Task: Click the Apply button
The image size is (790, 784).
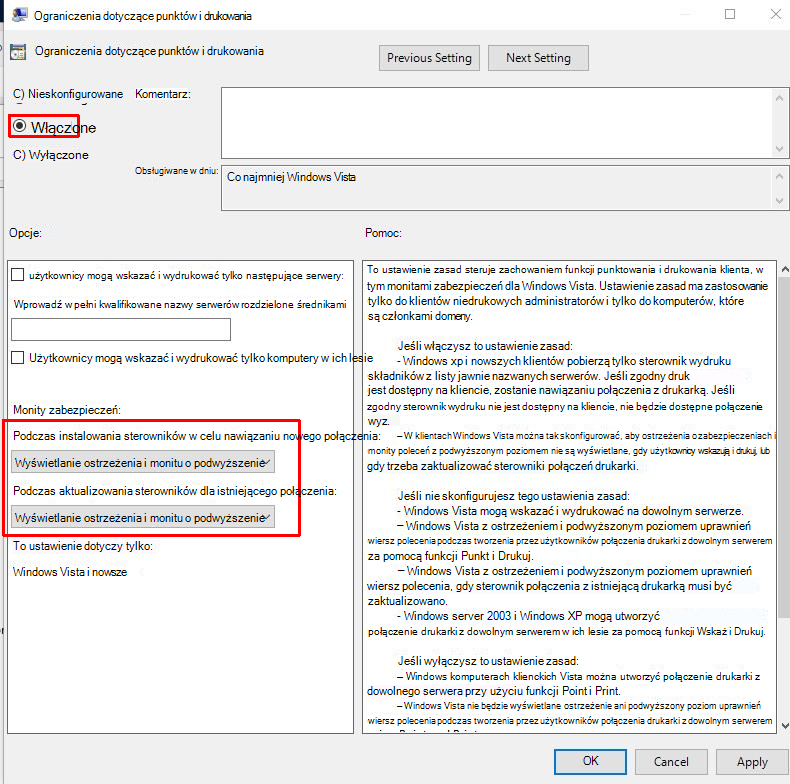Action: tap(752, 761)
